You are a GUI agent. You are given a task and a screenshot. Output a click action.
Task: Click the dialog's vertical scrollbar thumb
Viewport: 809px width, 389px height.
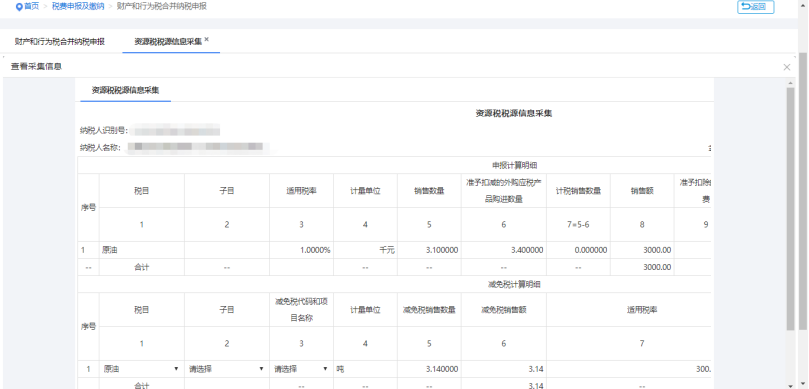[x=790, y=209]
